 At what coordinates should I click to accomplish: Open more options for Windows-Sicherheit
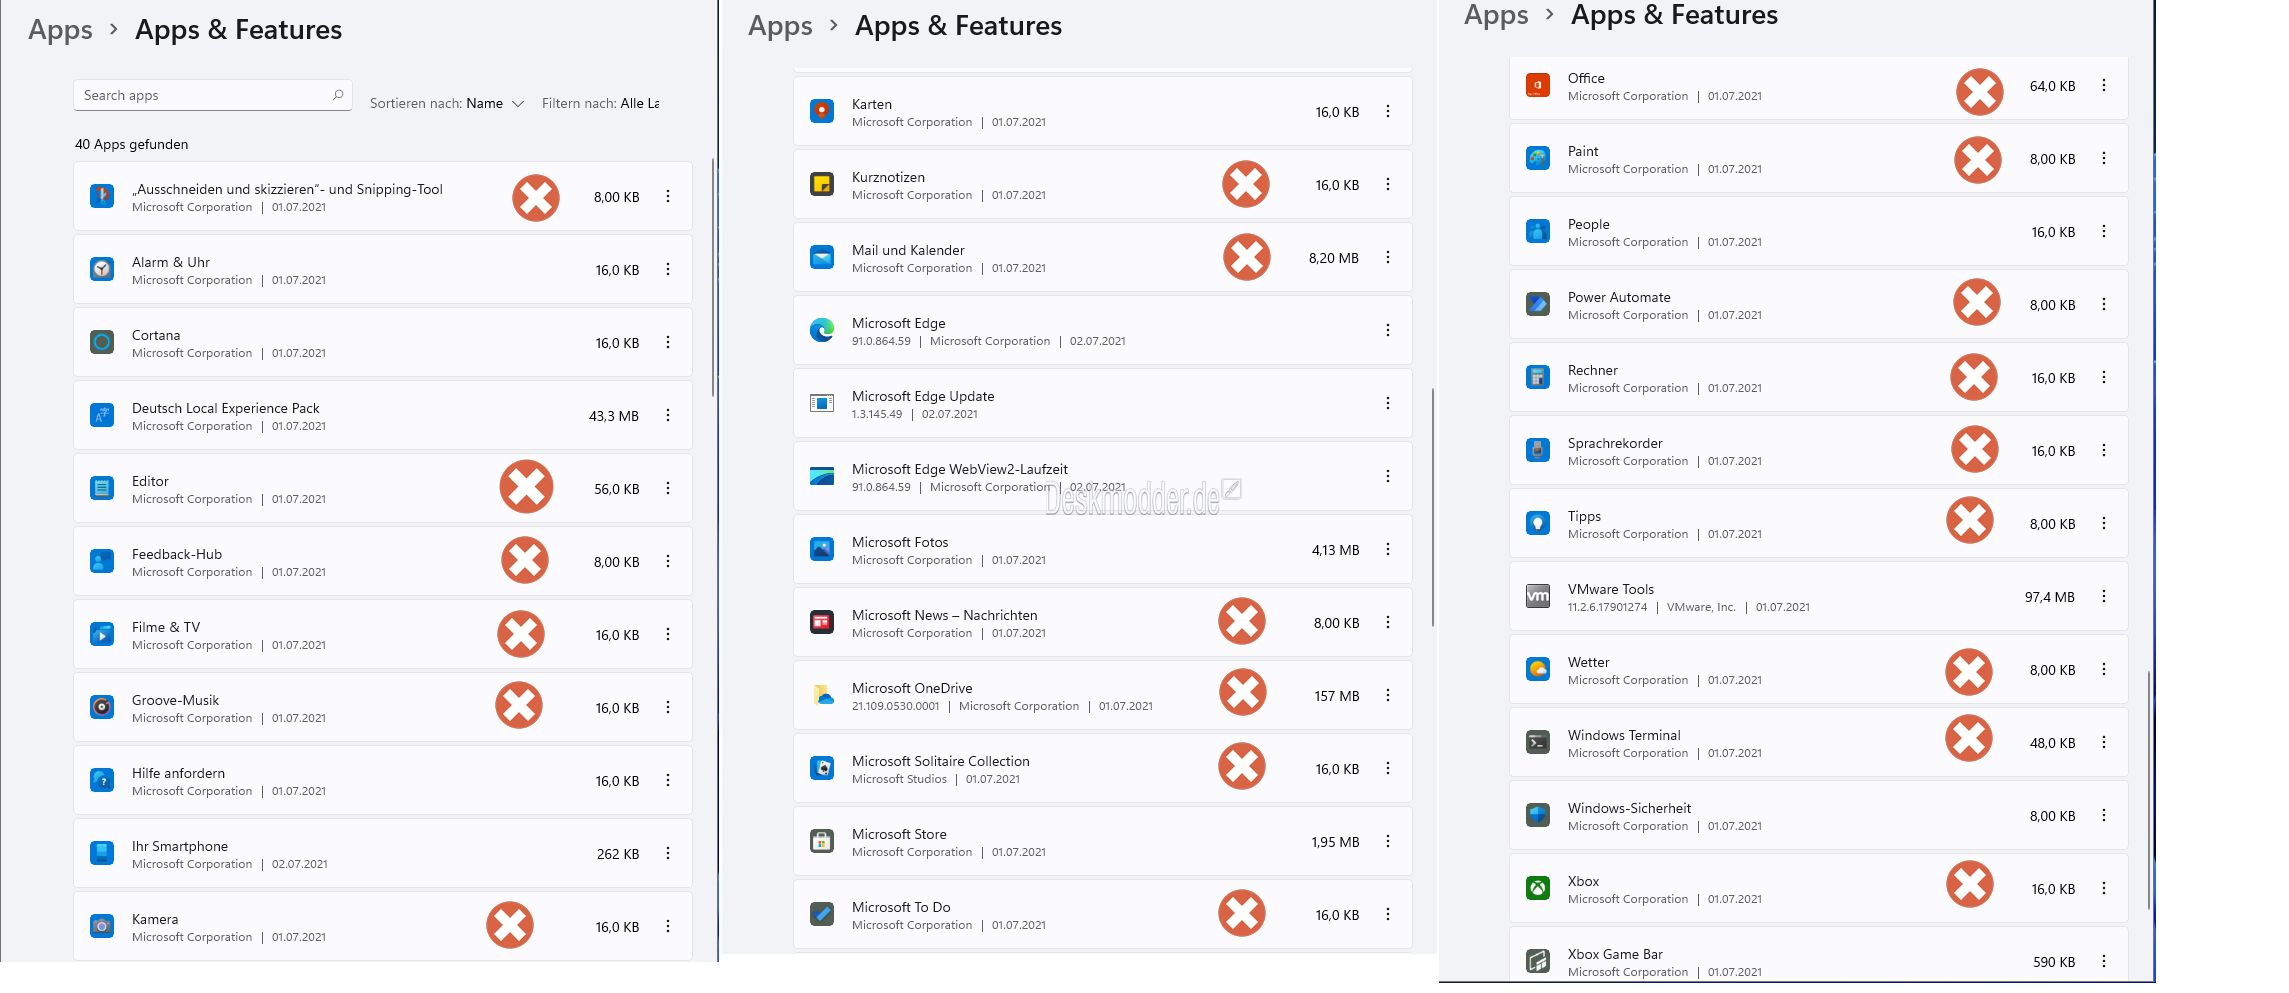(x=2104, y=815)
